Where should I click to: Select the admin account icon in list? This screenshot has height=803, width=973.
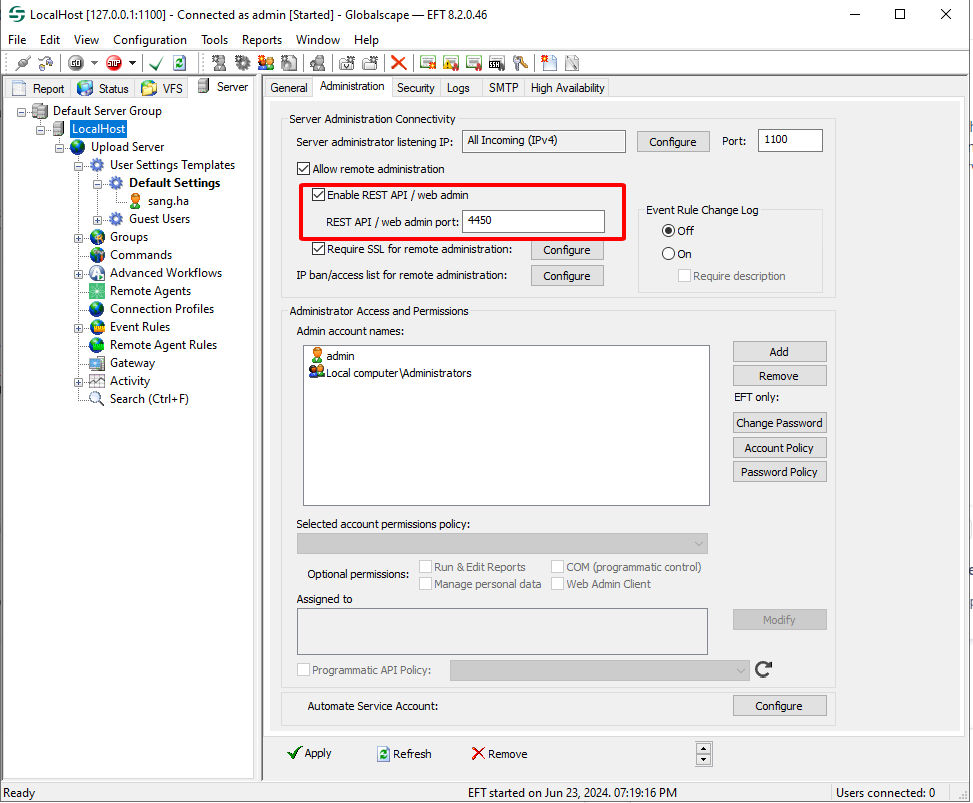click(317, 356)
